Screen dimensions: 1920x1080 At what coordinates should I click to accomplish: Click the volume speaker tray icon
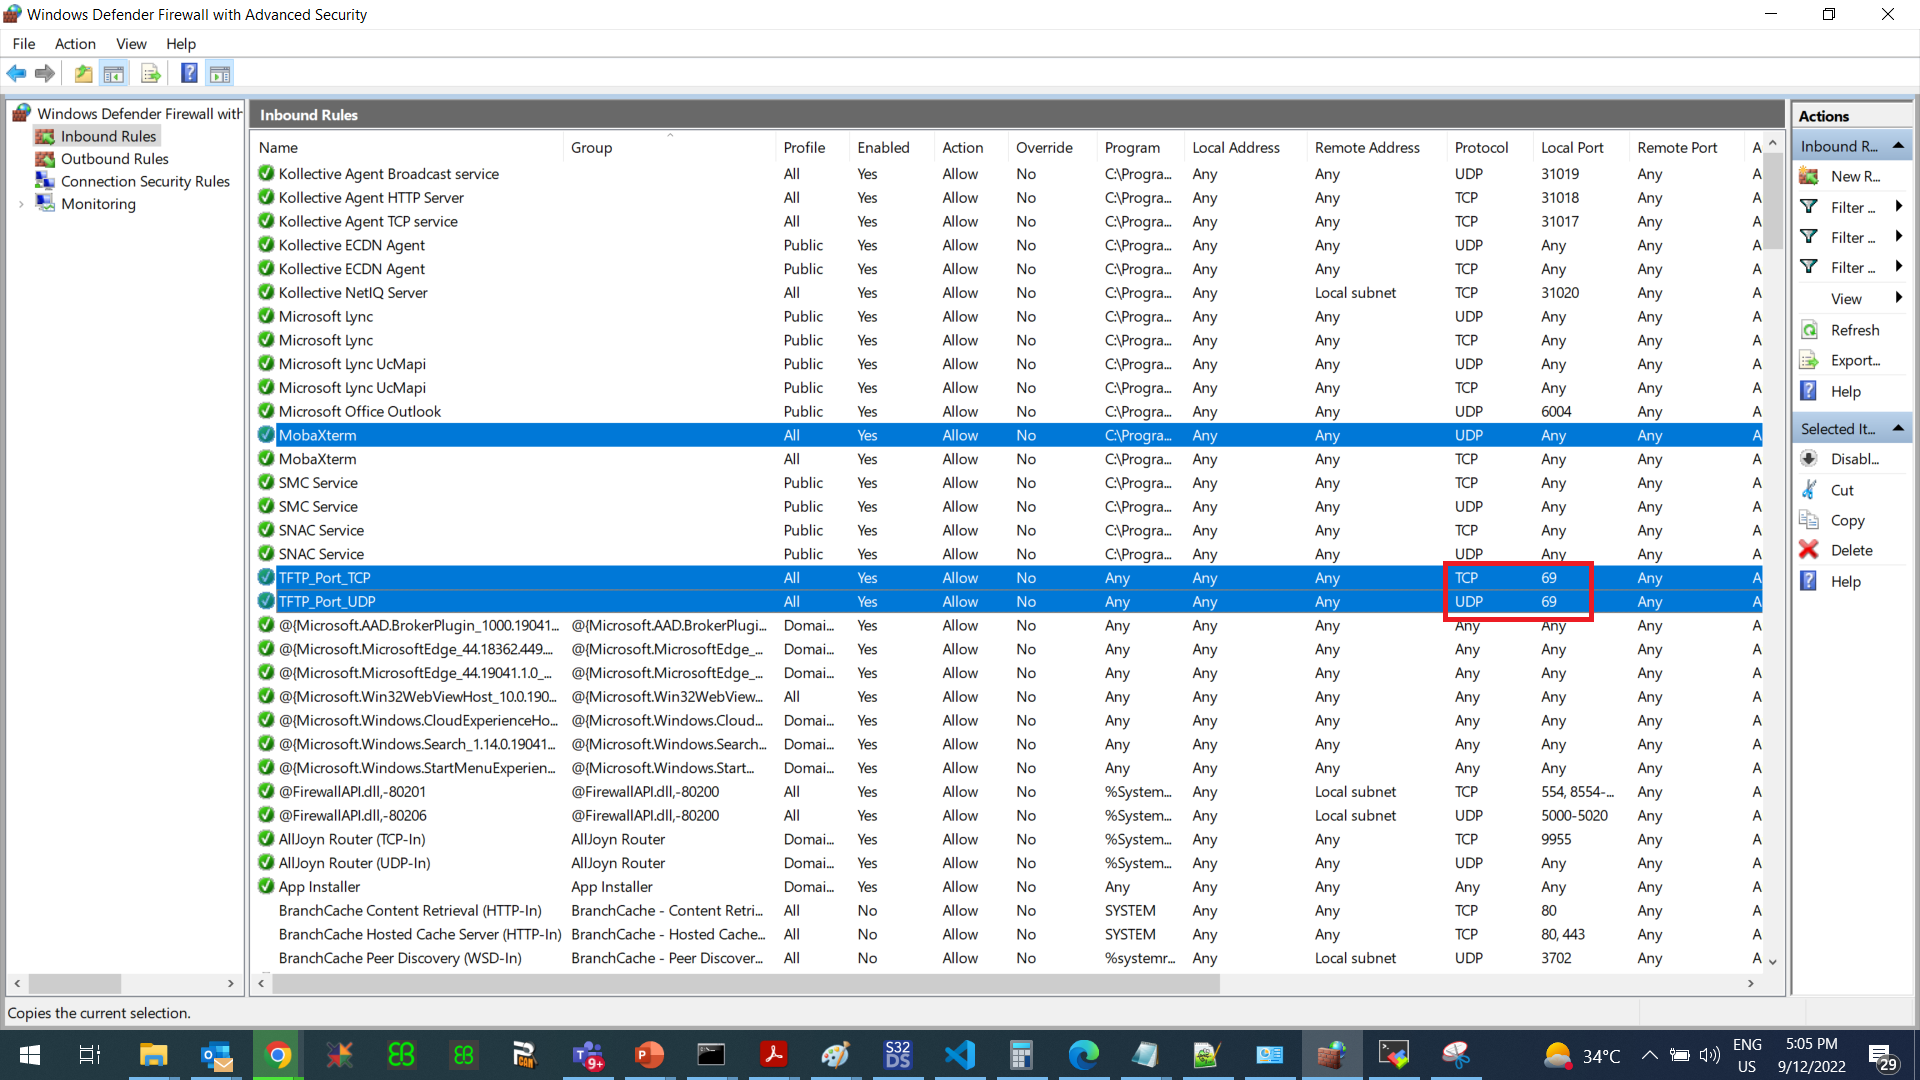point(1710,1055)
